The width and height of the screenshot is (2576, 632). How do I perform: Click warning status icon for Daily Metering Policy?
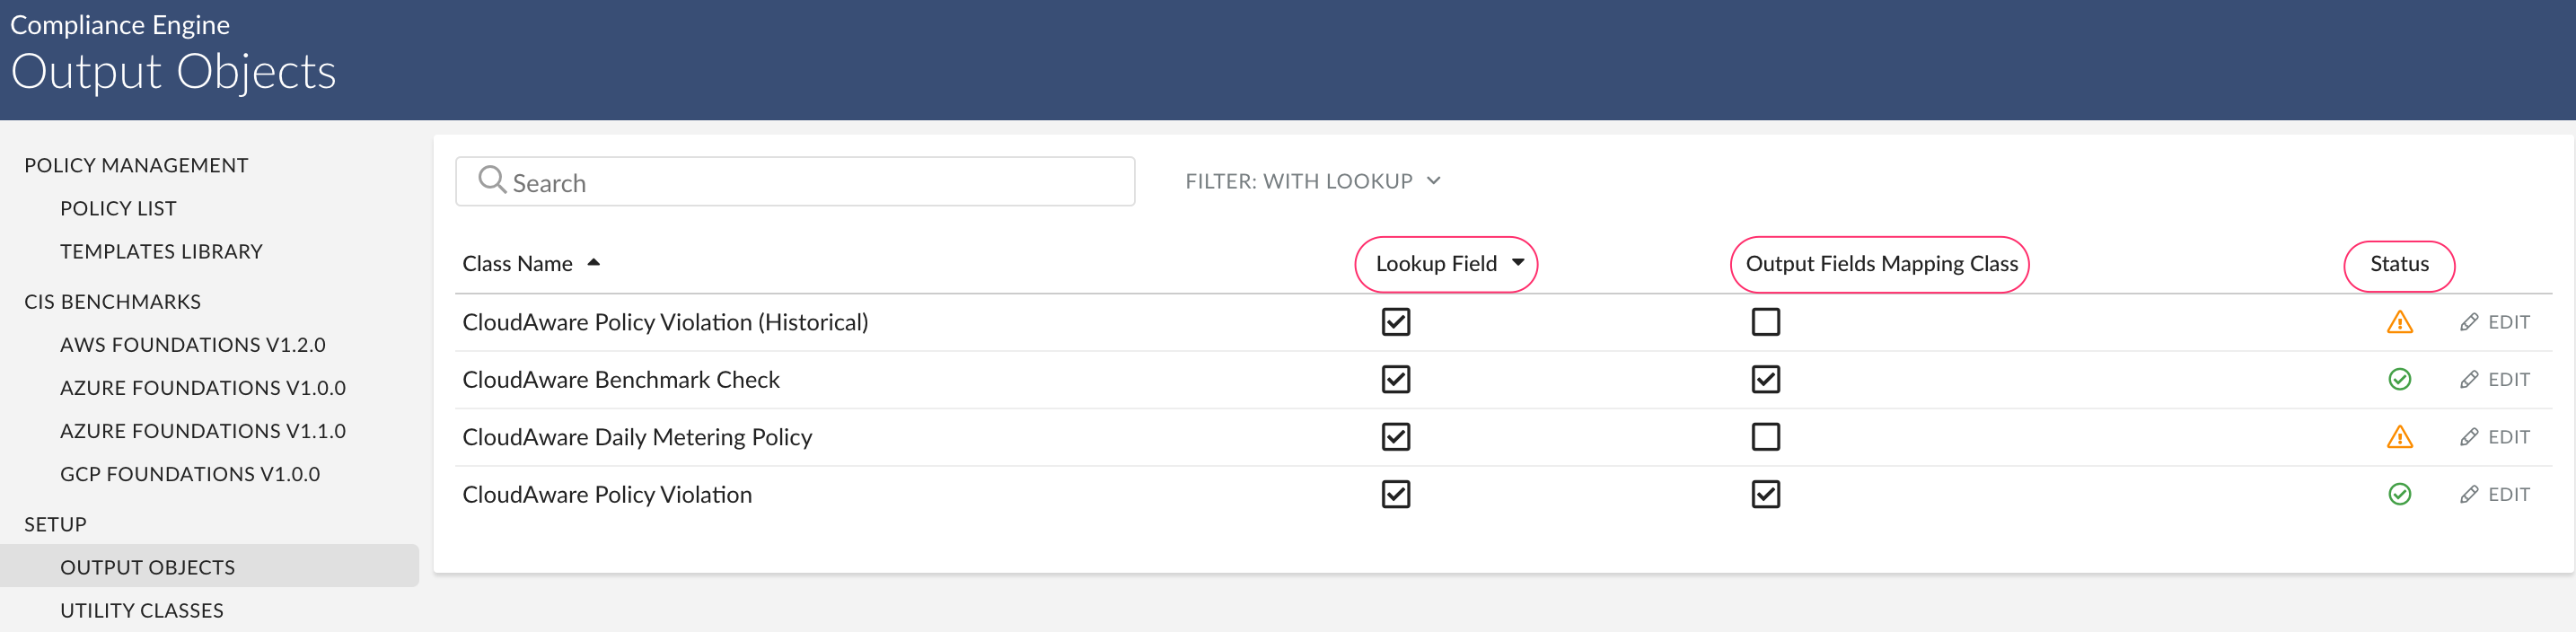(2399, 437)
